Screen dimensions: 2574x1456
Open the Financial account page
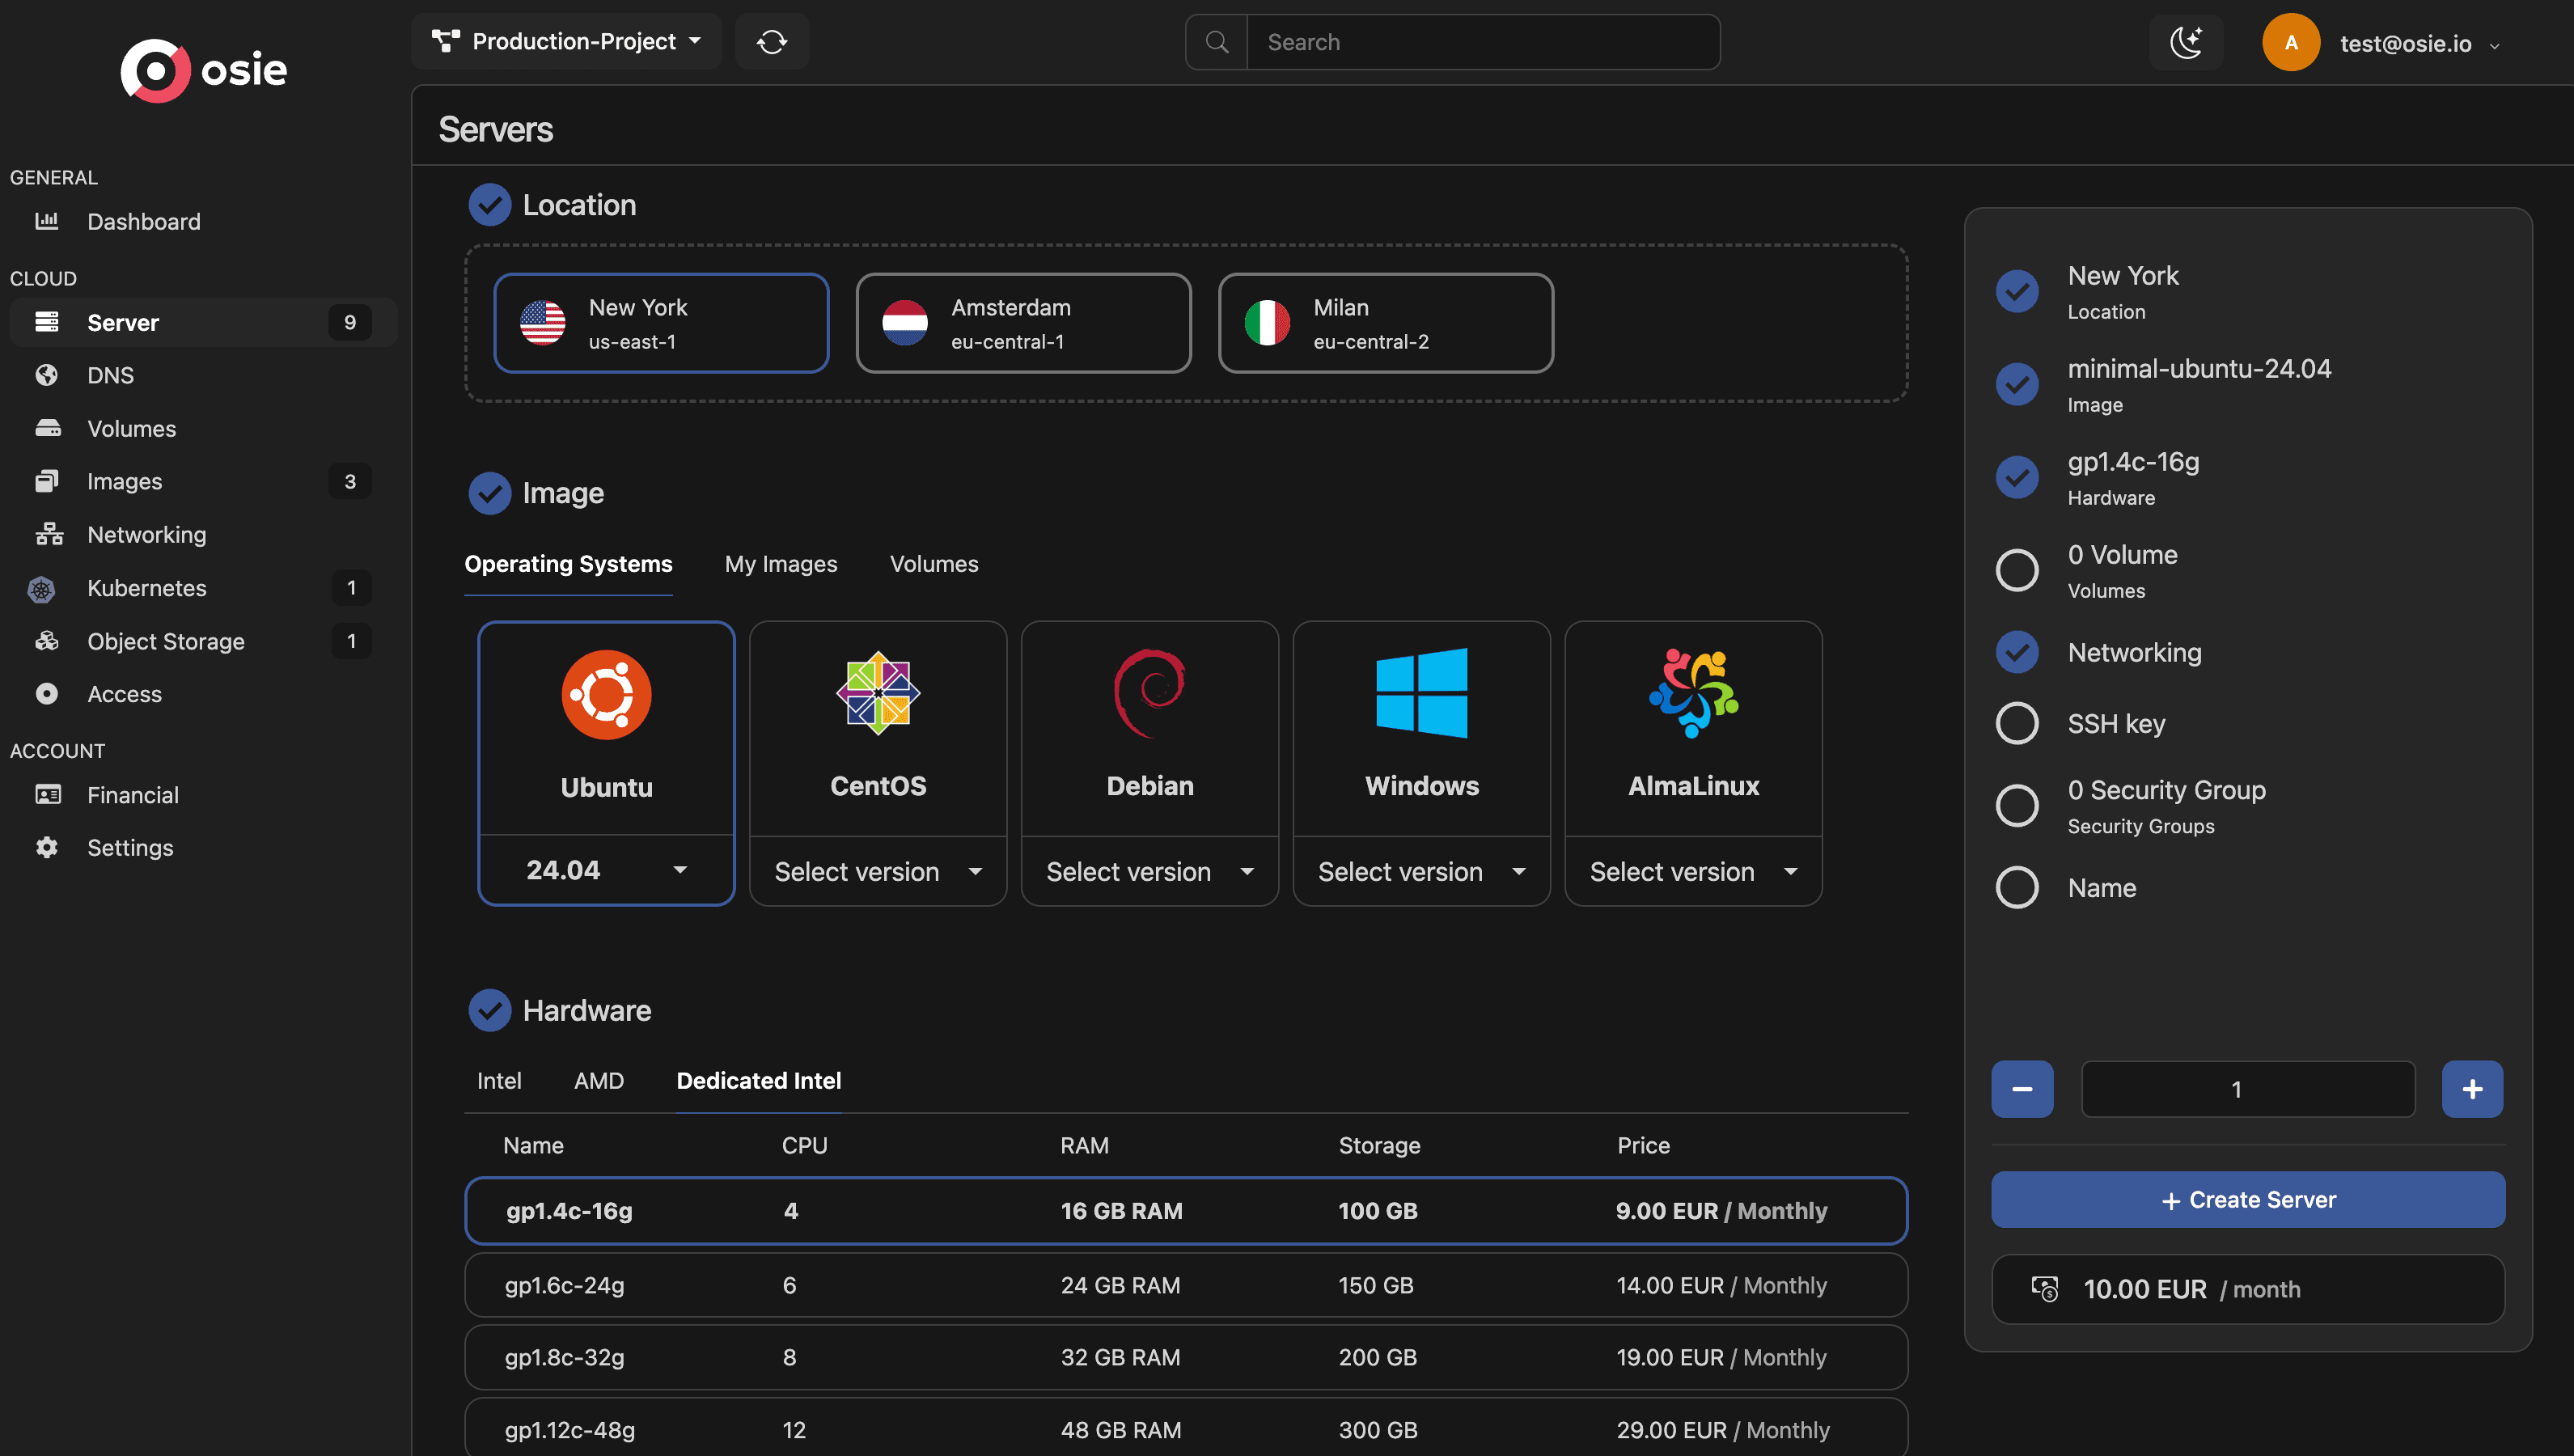(131, 795)
